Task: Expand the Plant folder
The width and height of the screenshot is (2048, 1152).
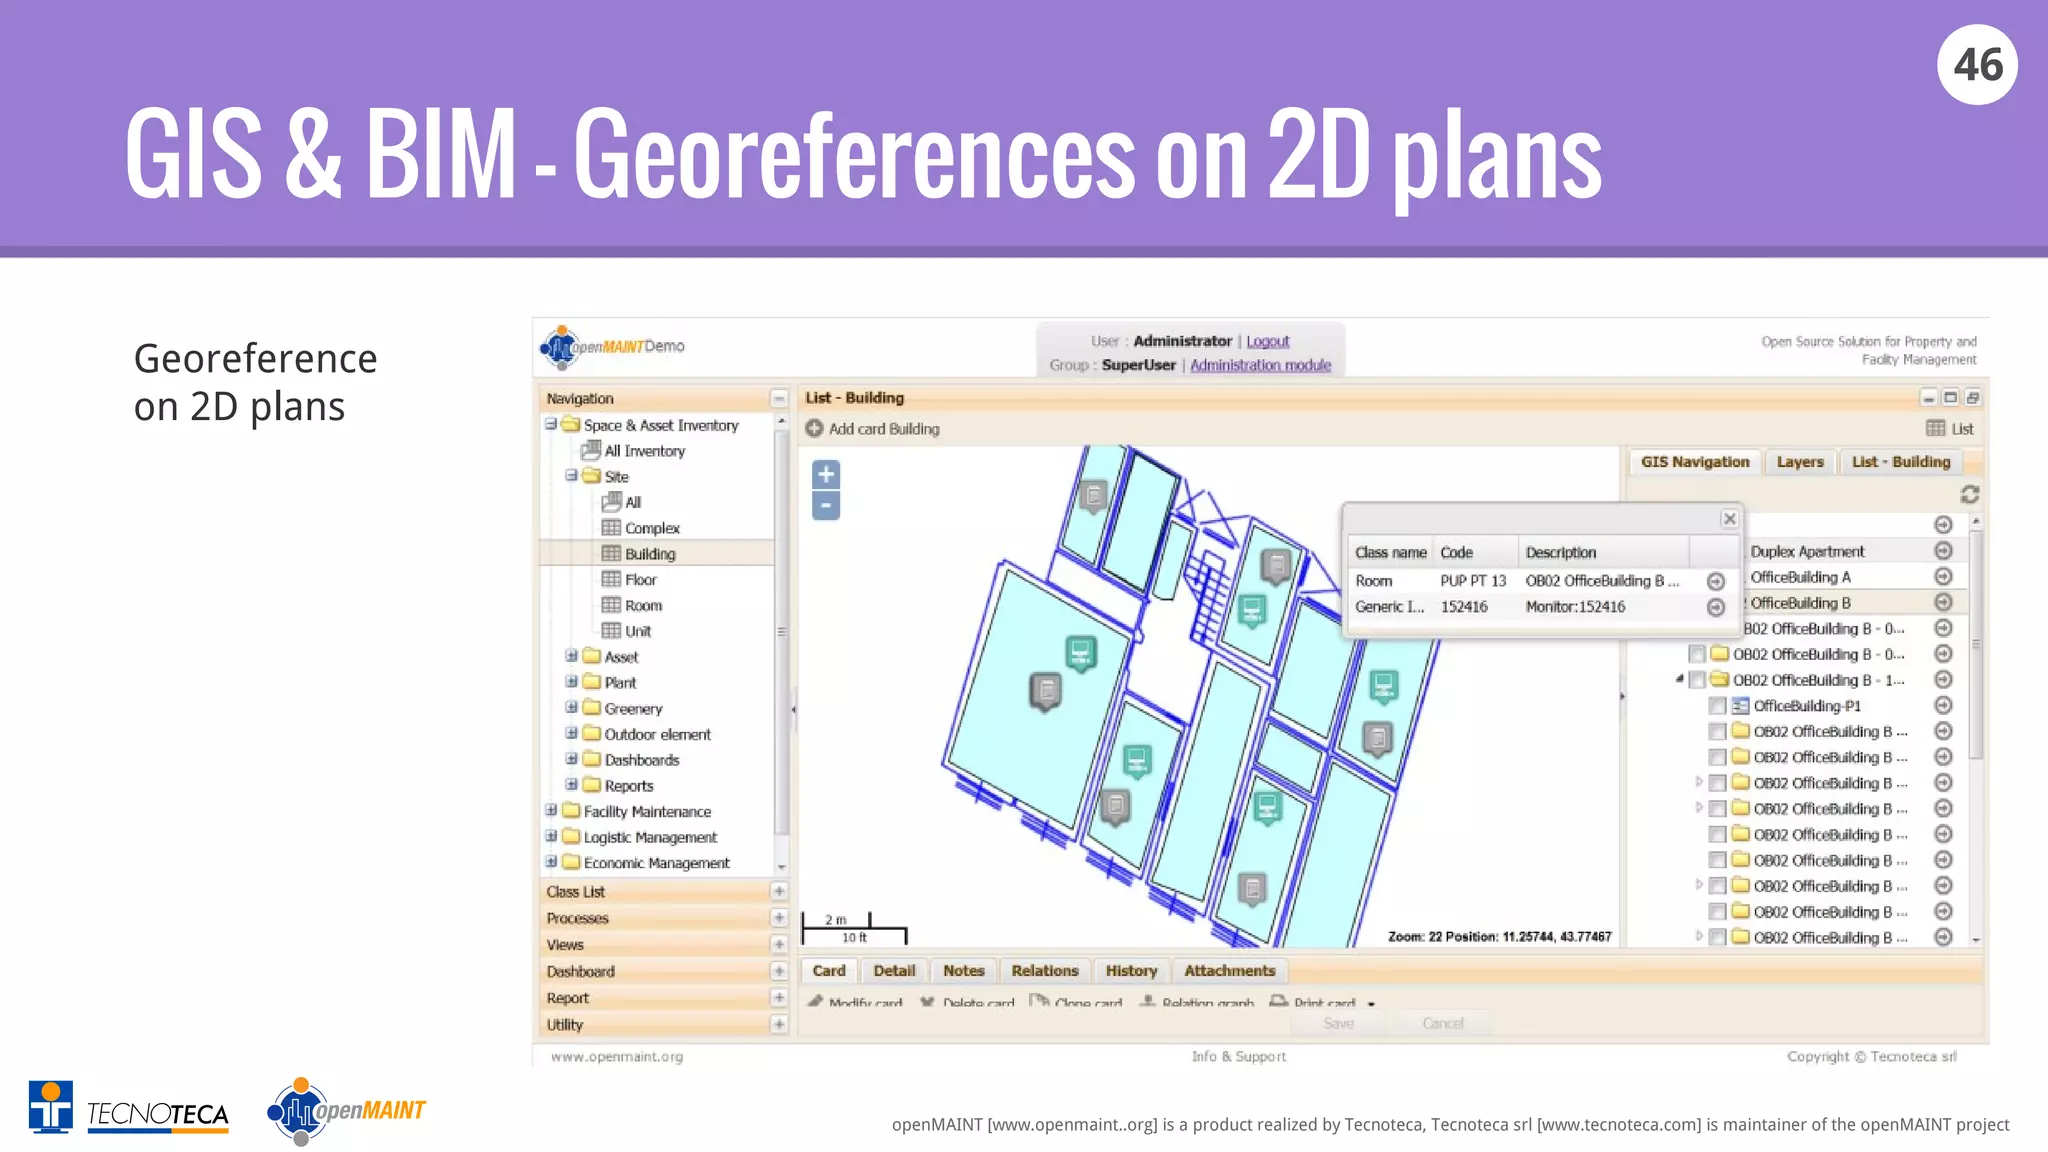Action: (571, 682)
